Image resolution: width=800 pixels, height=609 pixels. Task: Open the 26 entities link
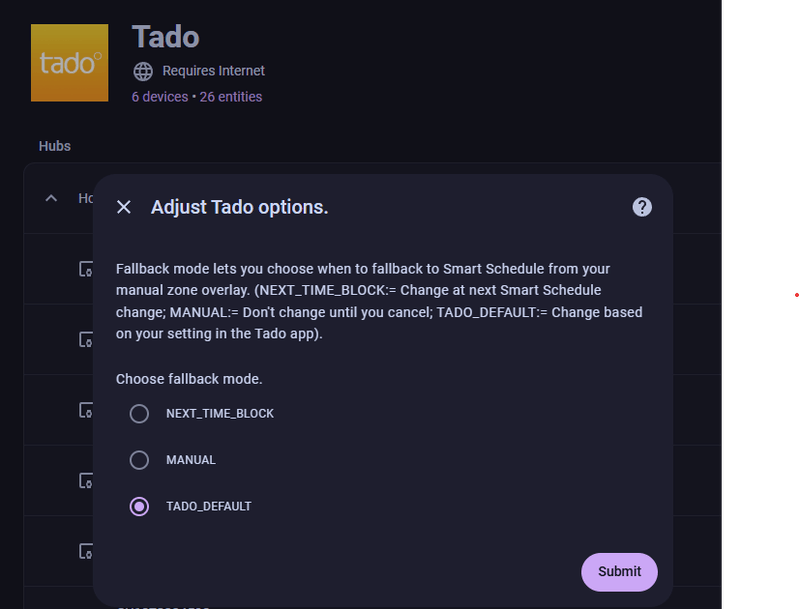[x=231, y=97]
